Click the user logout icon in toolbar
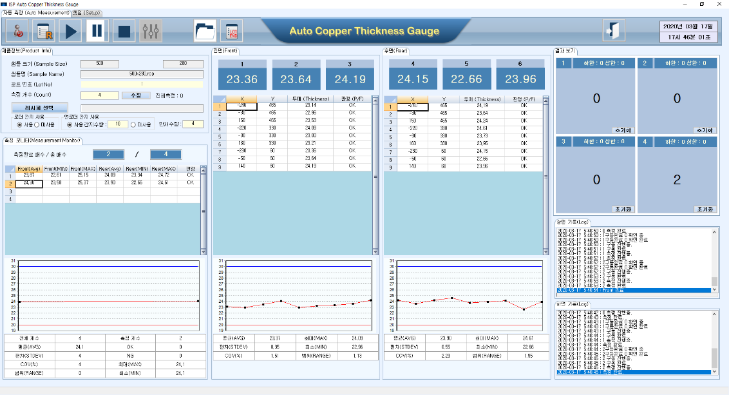 [18, 31]
